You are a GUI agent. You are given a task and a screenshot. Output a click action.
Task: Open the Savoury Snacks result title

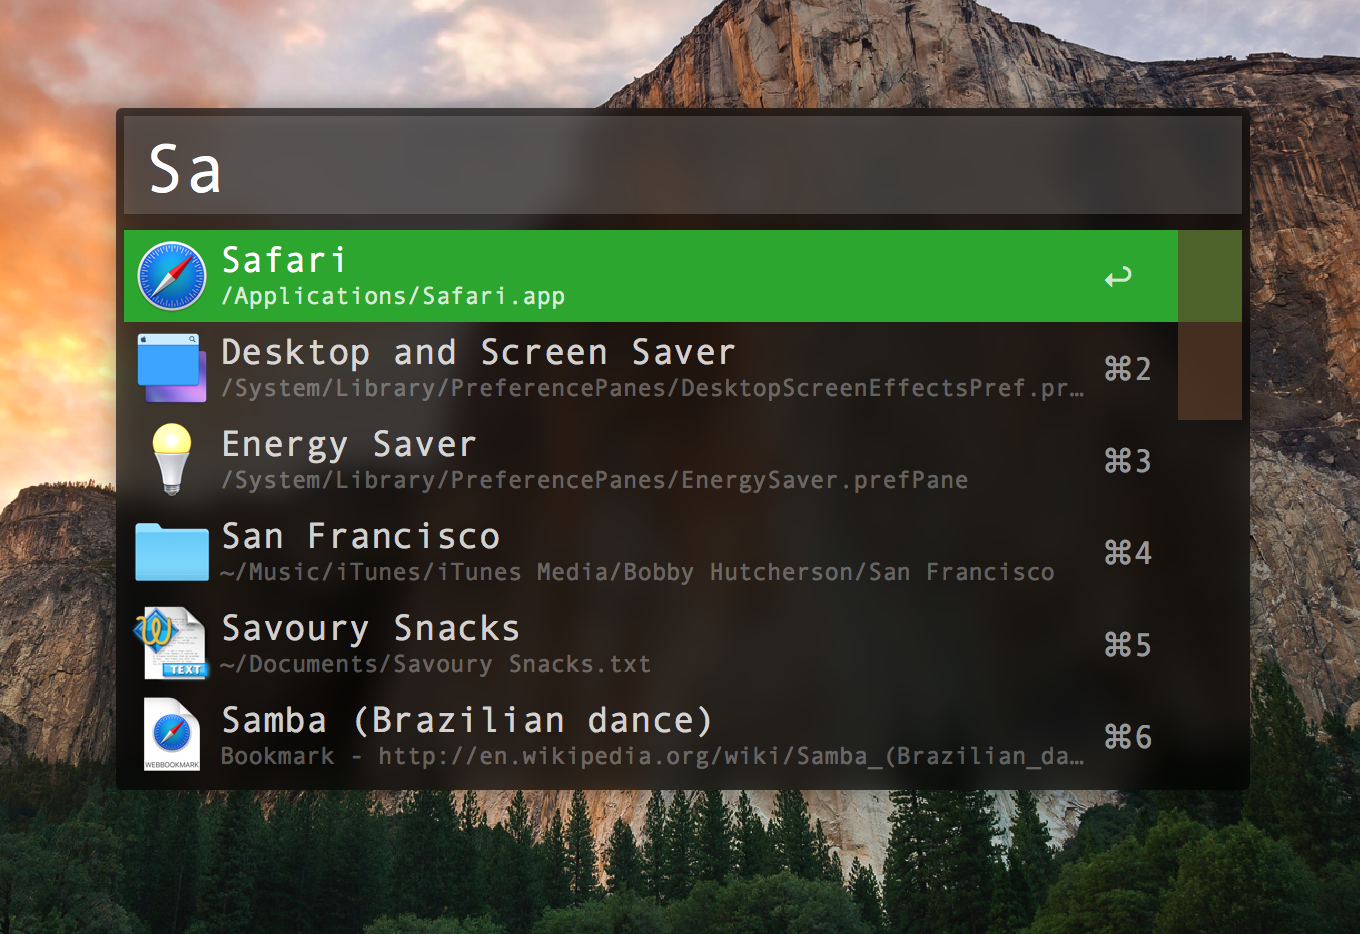click(370, 628)
